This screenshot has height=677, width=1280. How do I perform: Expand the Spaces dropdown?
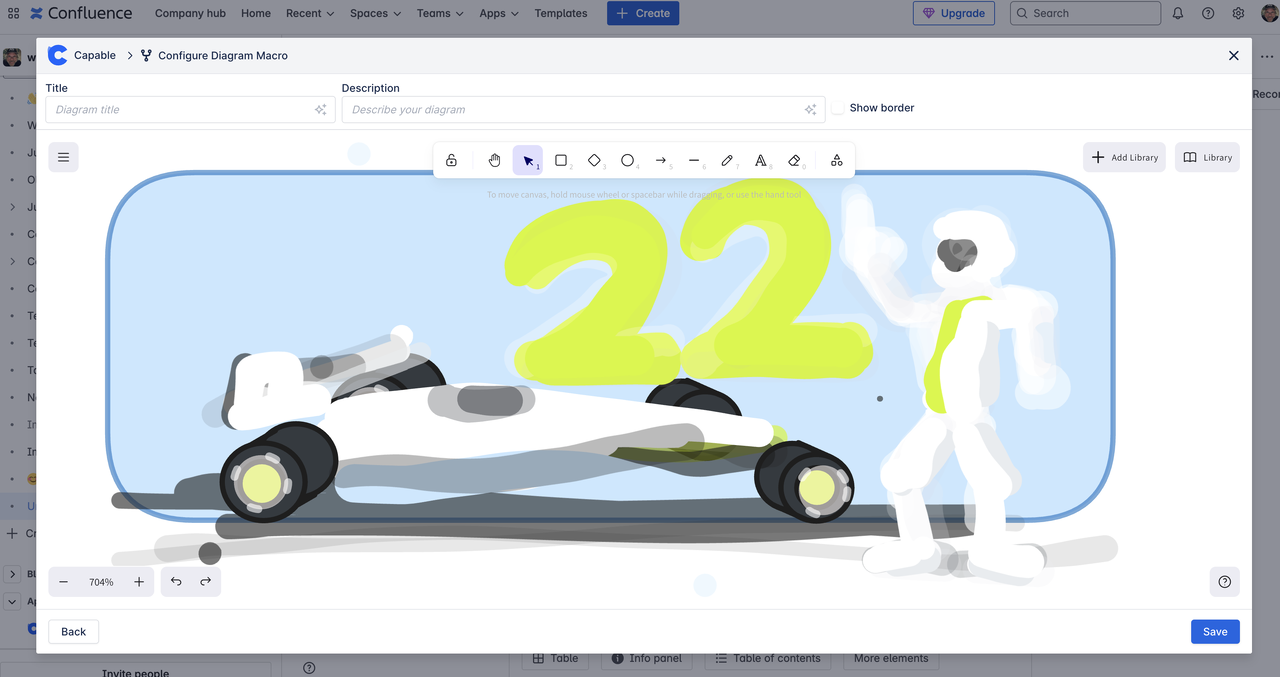pos(375,14)
